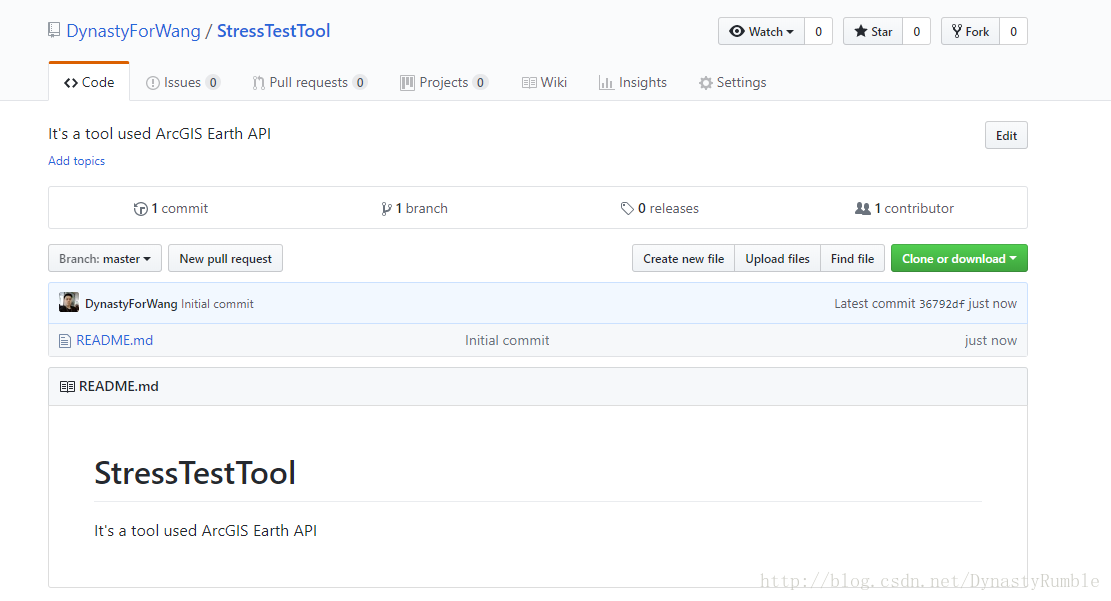
Task: Expand the Branch: master dropdown
Action: point(105,259)
